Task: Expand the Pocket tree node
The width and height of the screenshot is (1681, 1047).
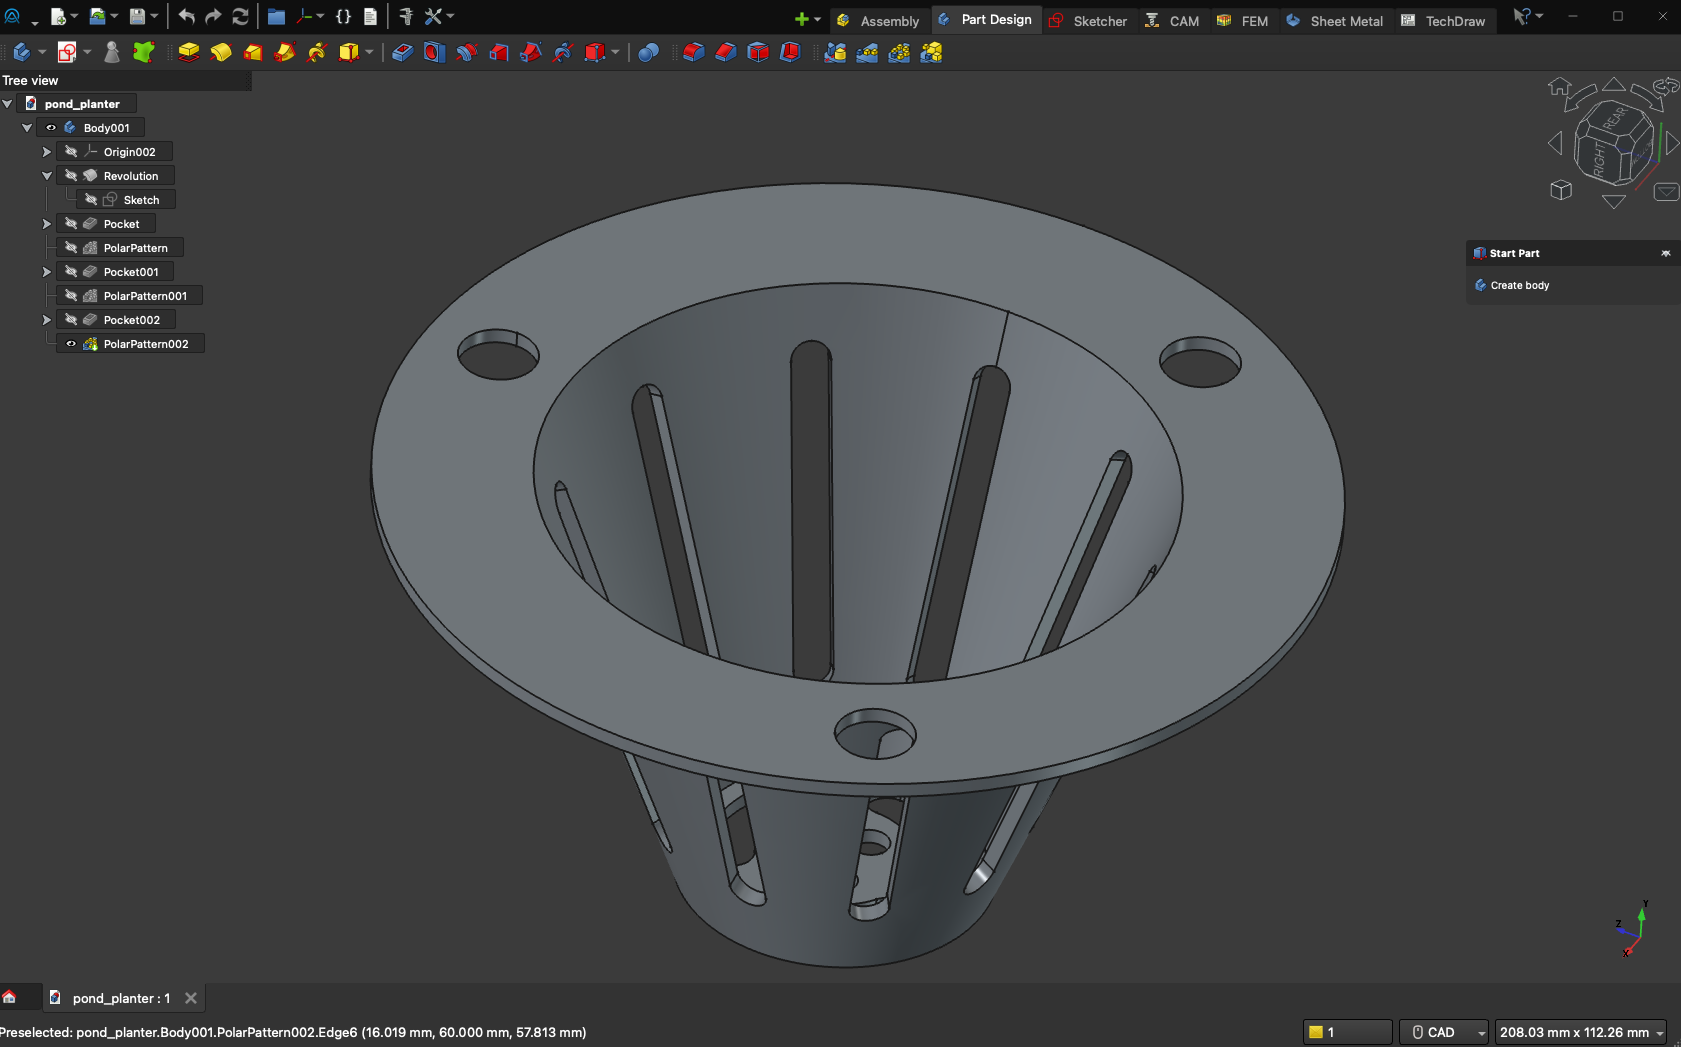Action: (x=47, y=224)
